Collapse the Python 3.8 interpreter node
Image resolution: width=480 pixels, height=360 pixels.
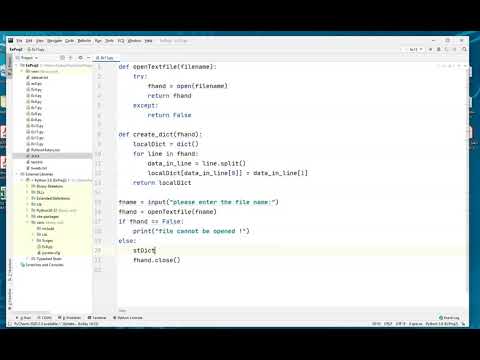coord(22,180)
